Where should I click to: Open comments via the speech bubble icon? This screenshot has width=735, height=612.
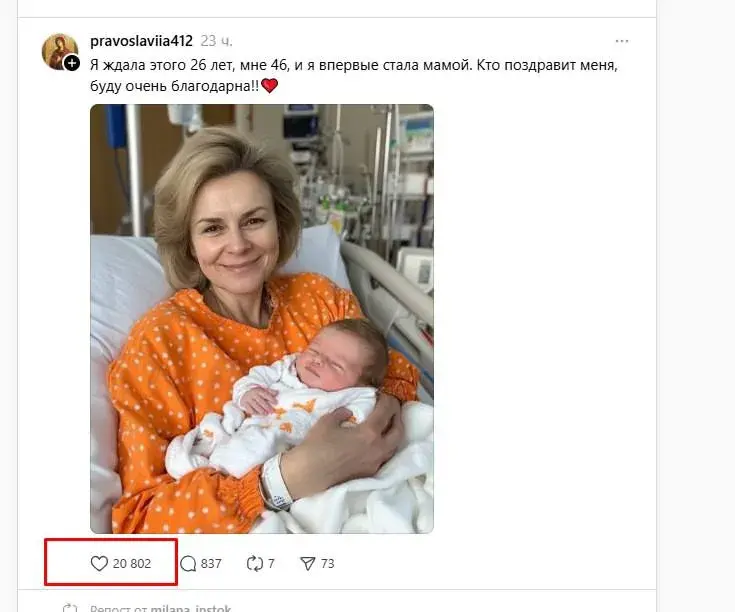click(x=188, y=564)
